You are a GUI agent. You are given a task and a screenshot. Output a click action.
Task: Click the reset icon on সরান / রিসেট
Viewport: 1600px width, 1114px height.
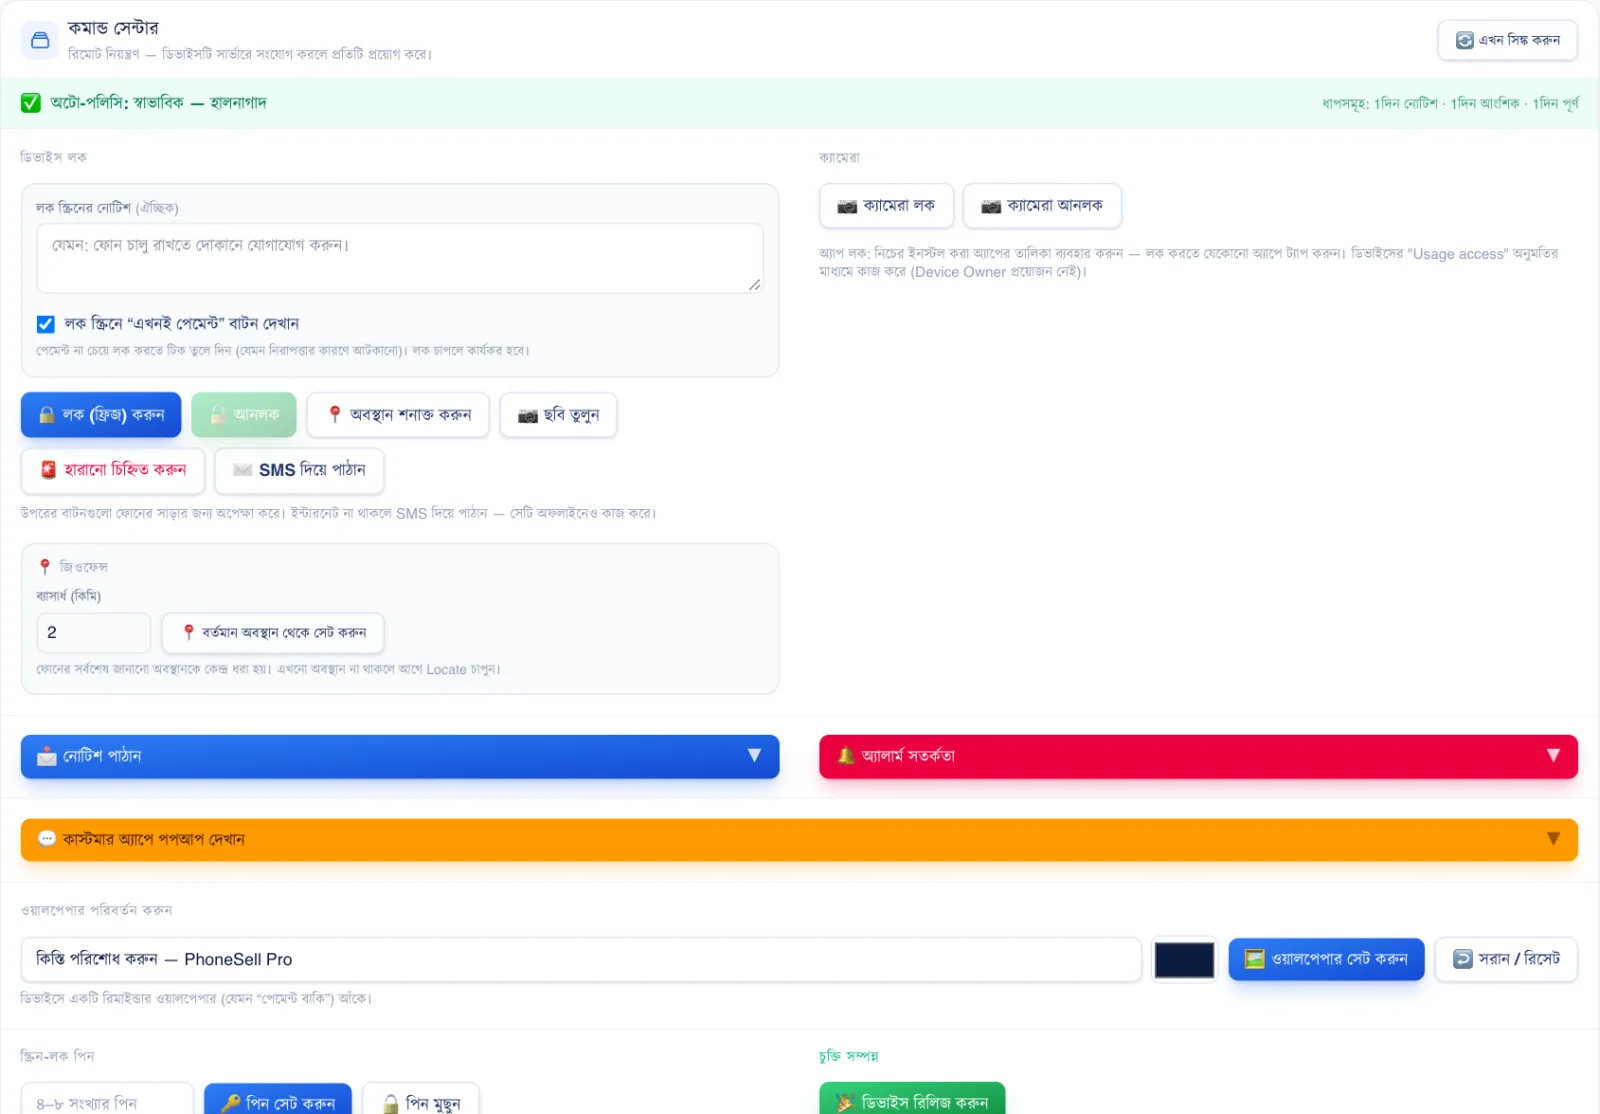(x=1462, y=959)
